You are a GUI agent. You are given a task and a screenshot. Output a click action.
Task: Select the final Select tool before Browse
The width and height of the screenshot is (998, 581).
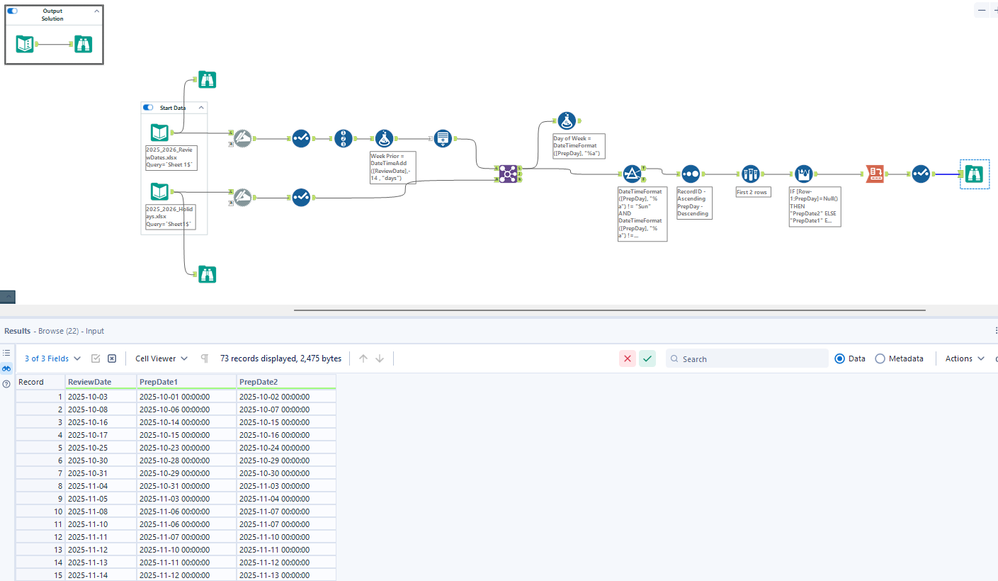click(x=921, y=174)
